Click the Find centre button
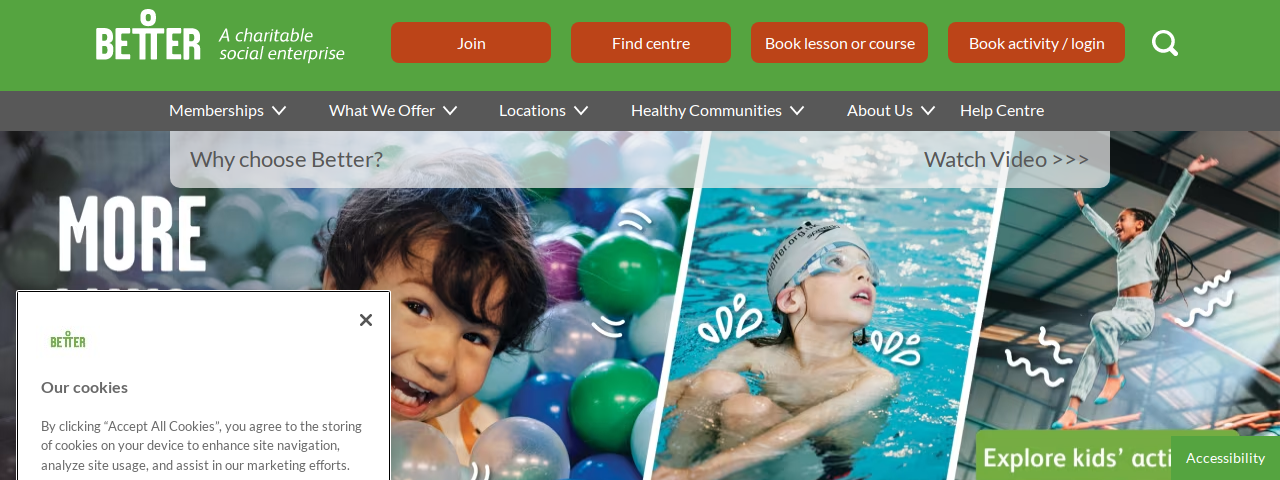This screenshot has height=480, width=1280. coord(651,43)
